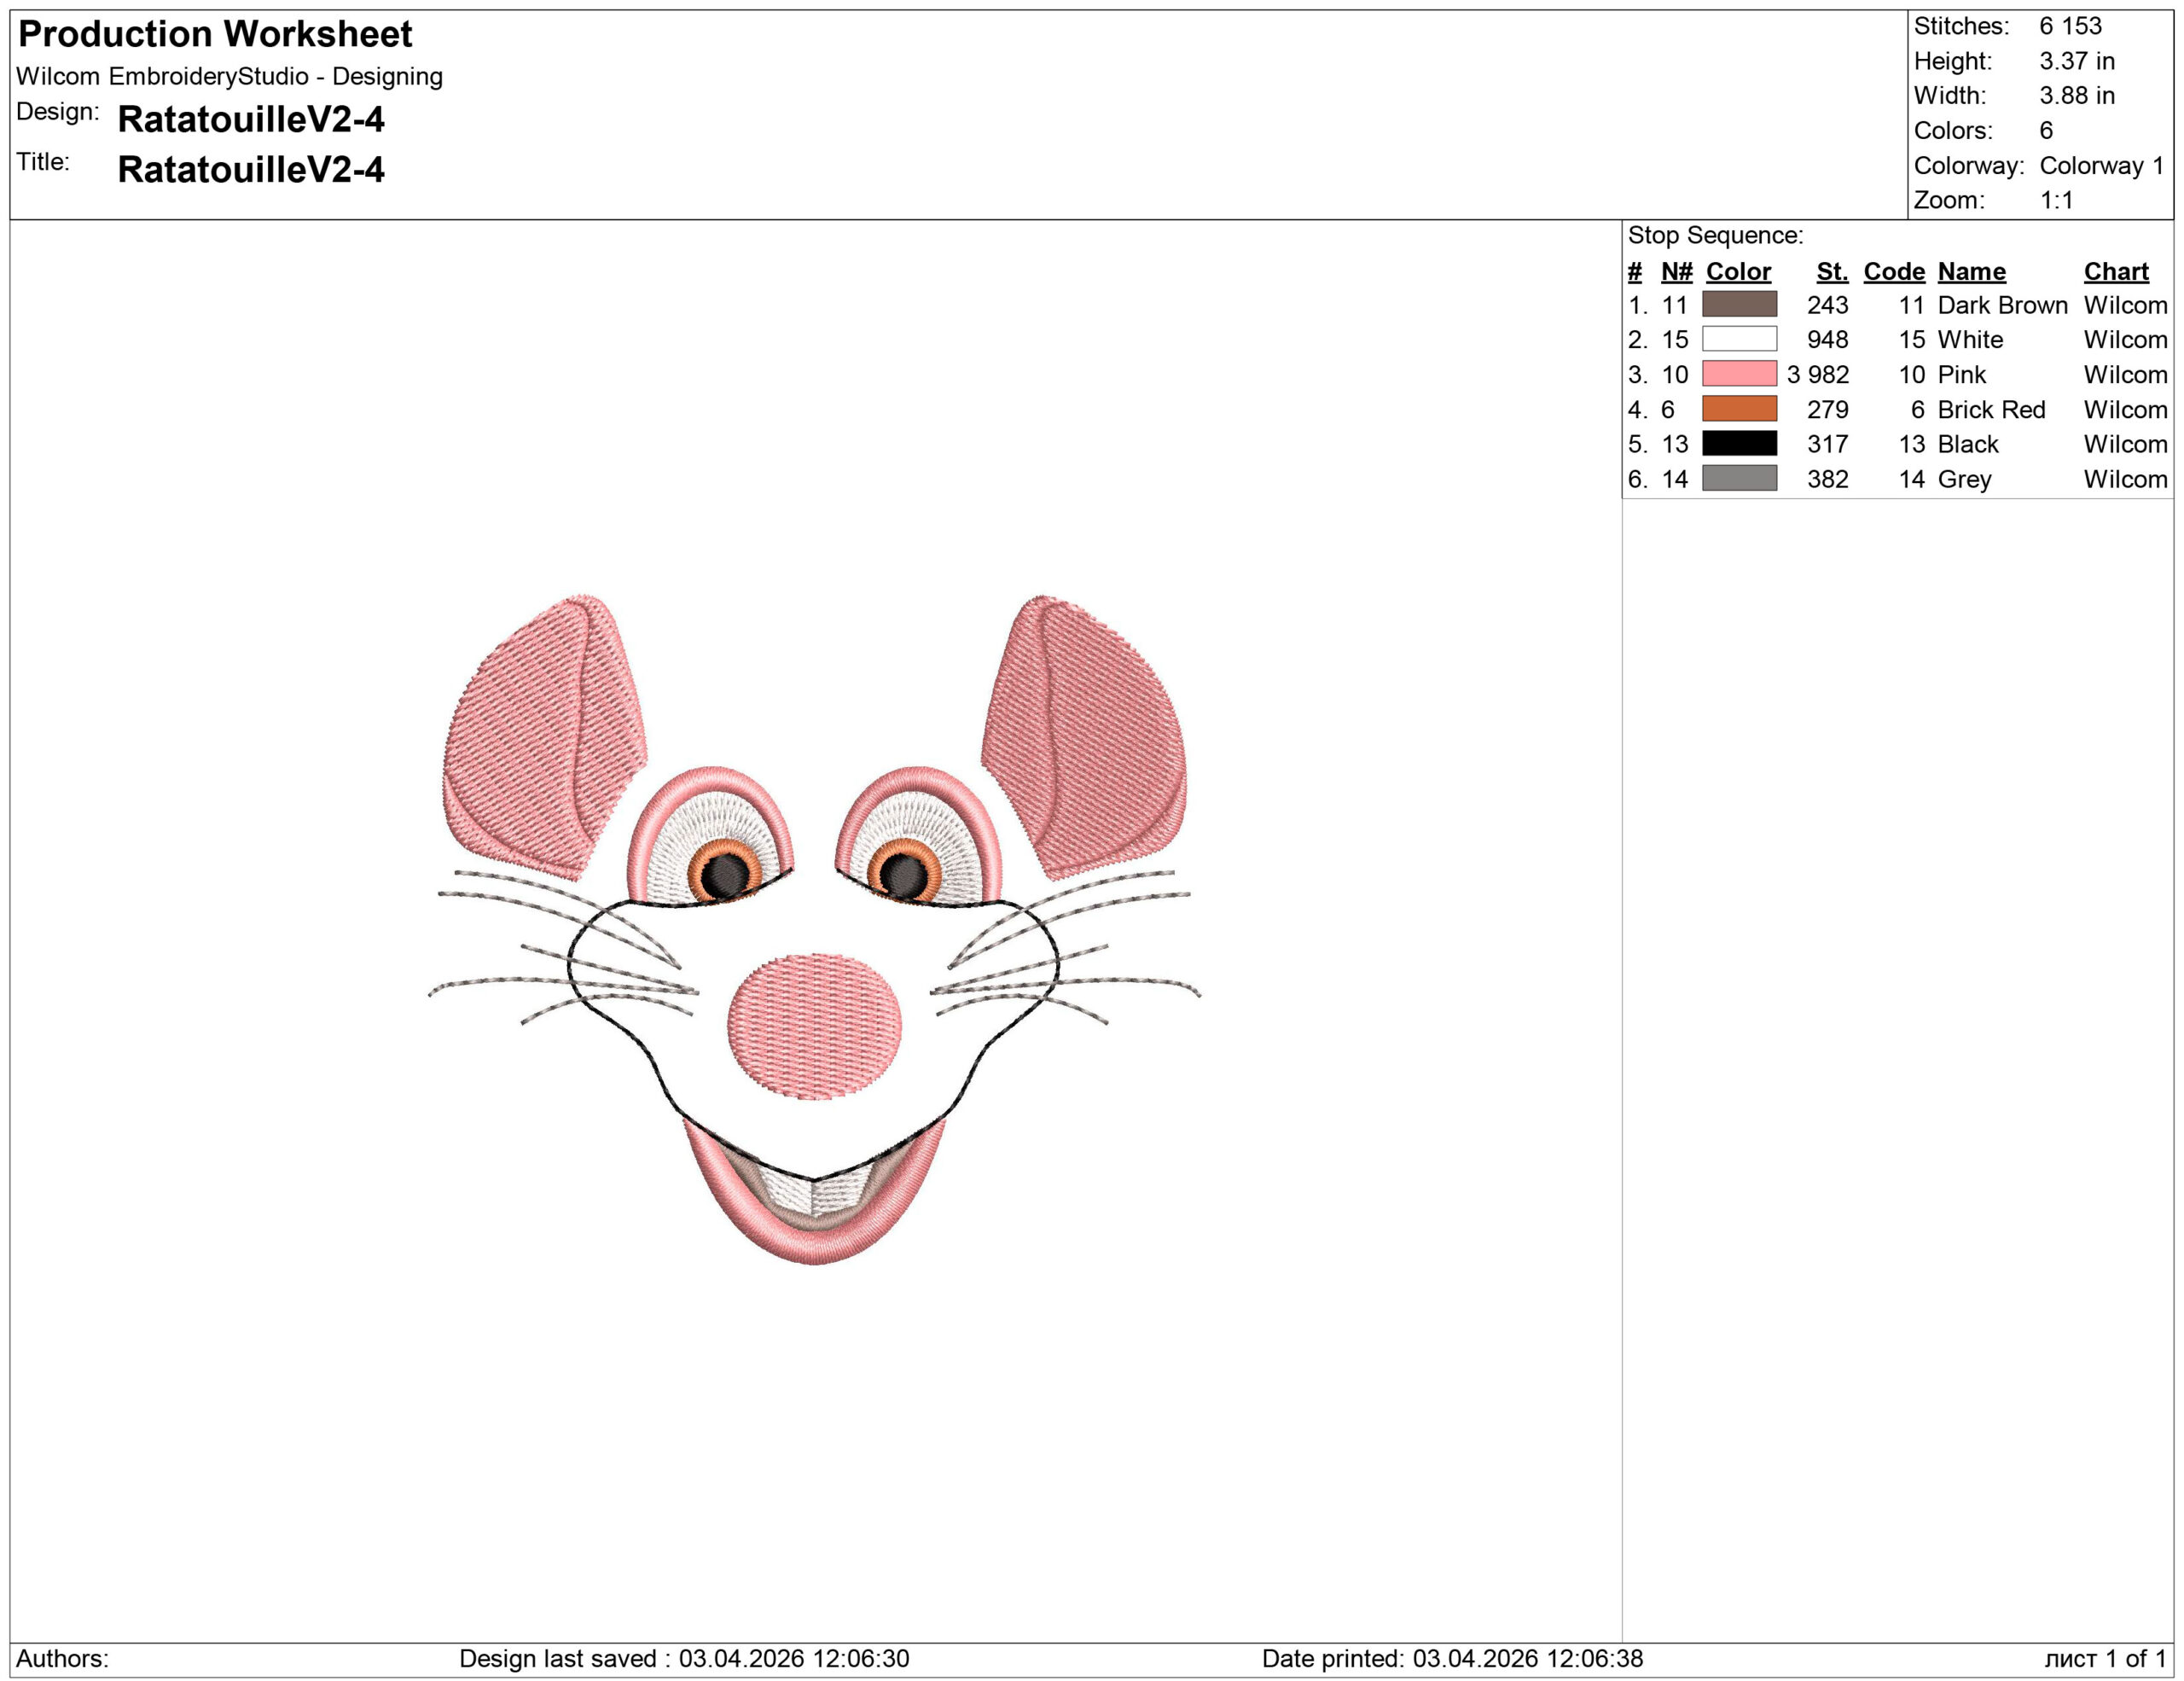
Task: Click the rat's left eye pupil
Action: tap(725, 875)
